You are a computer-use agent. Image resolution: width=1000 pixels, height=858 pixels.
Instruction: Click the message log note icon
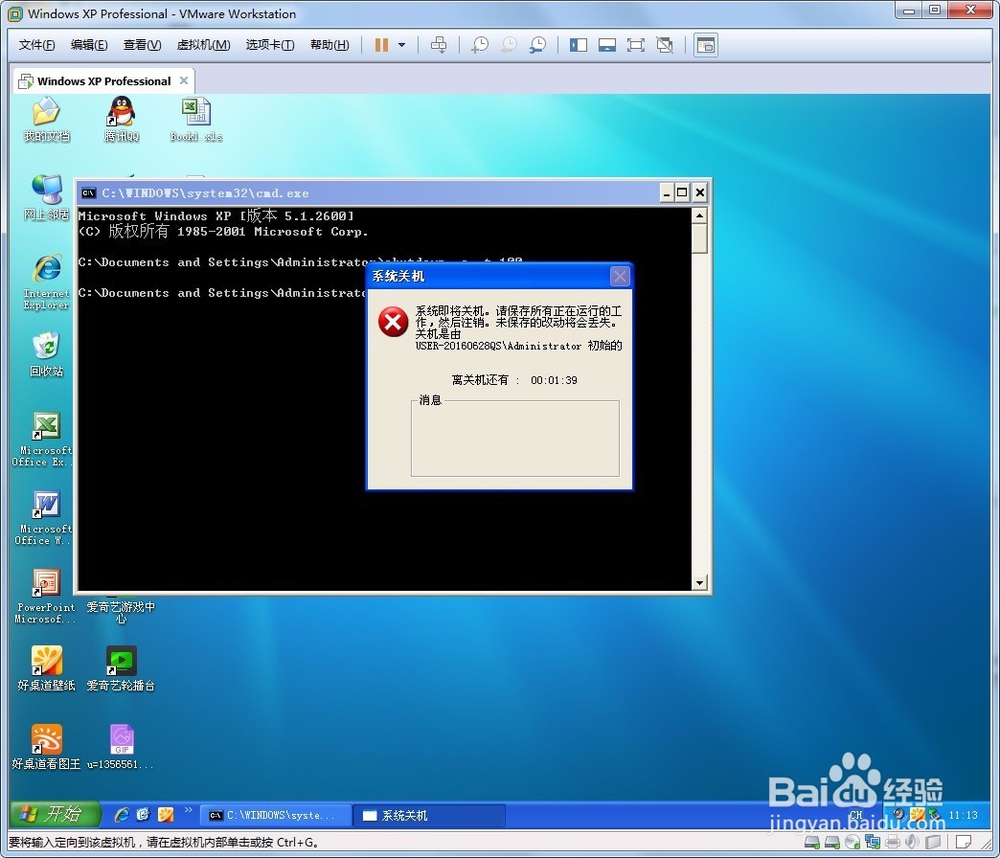(x=963, y=842)
